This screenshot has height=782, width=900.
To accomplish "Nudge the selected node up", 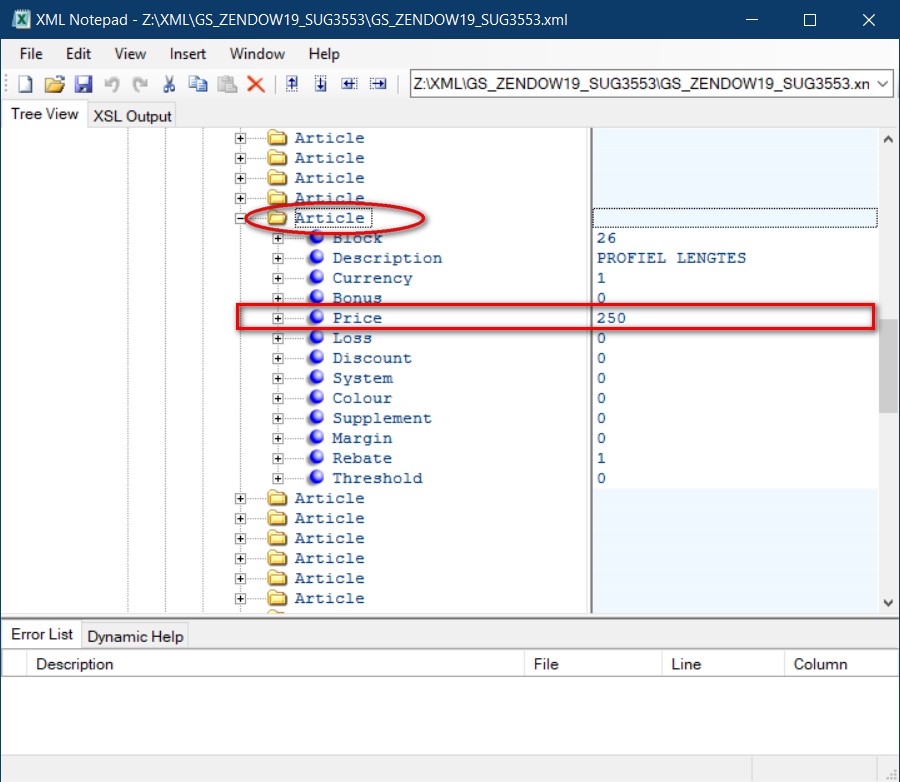I will pos(292,84).
